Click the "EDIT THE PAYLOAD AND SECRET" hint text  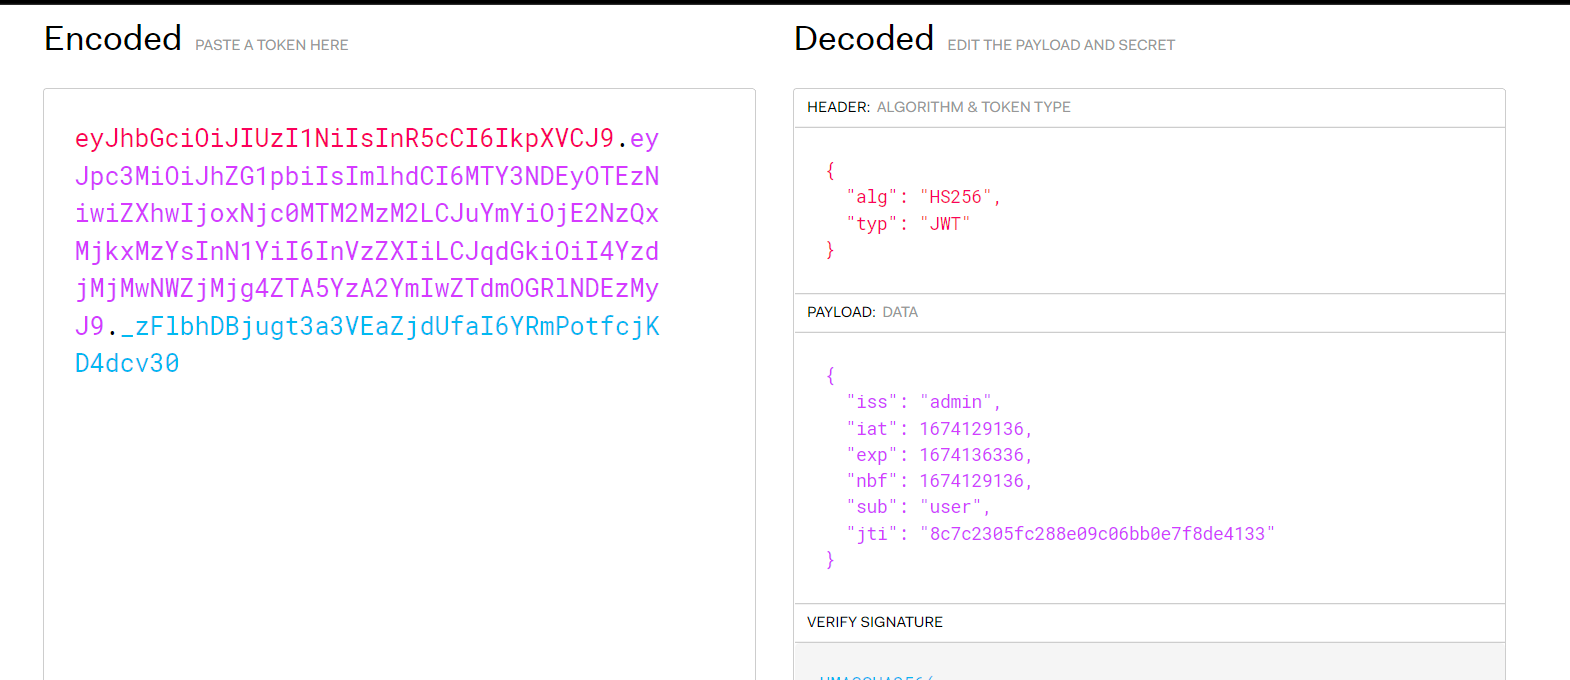tap(1061, 45)
